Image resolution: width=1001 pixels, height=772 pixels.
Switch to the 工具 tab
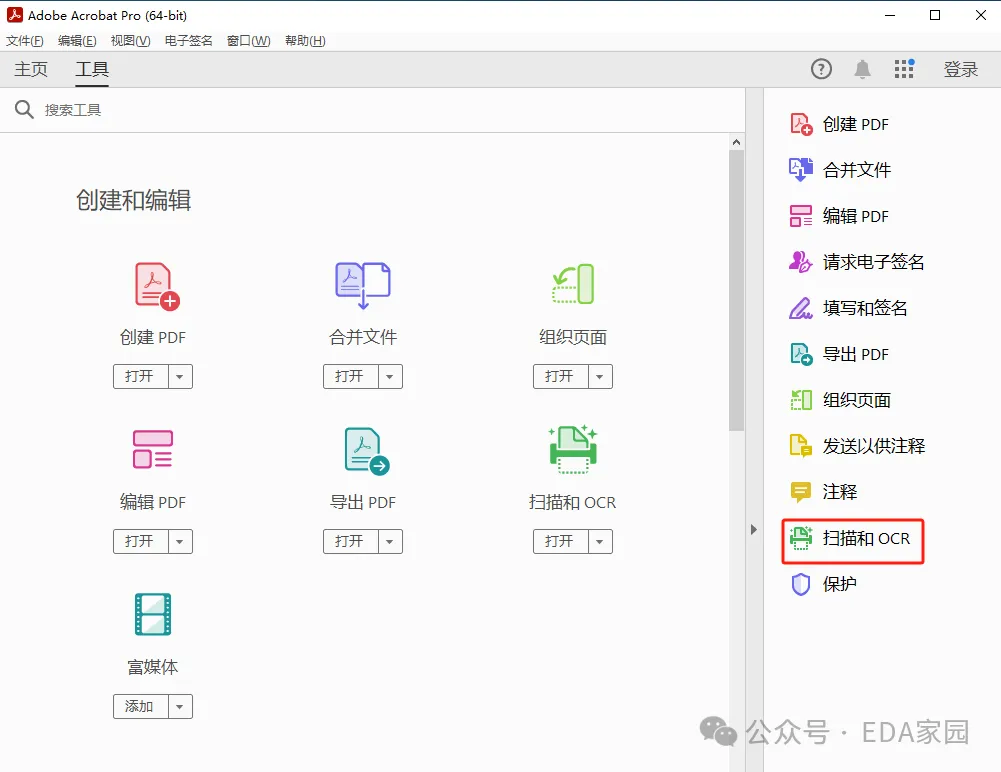tap(92, 69)
